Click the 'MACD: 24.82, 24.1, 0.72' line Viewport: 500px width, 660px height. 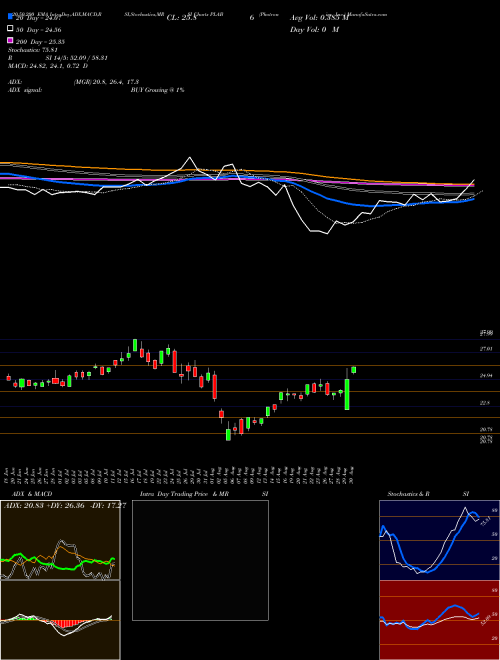[45, 66]
